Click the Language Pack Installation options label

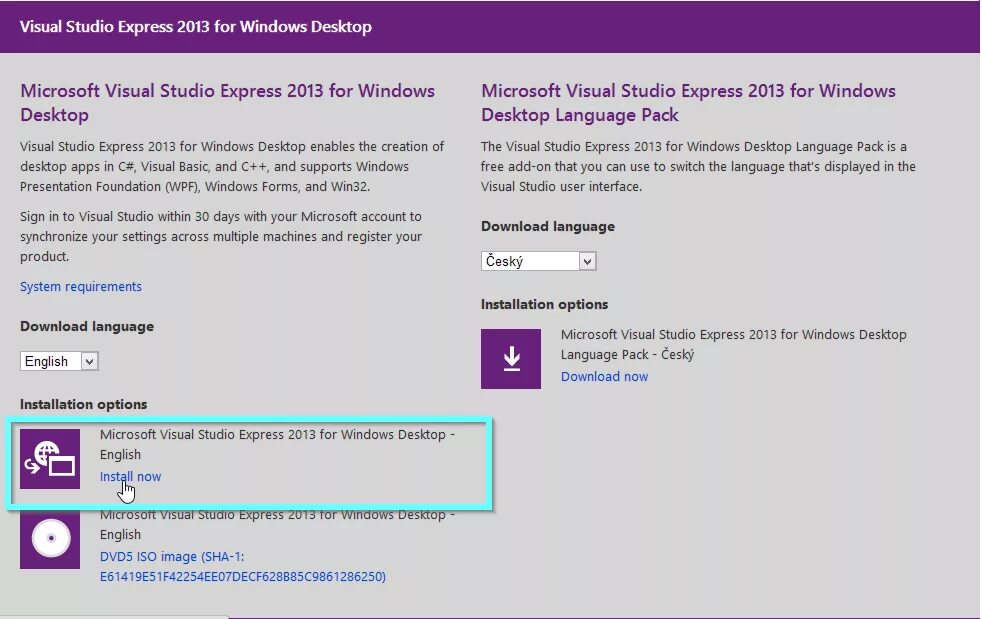click(x=544, y=304)
